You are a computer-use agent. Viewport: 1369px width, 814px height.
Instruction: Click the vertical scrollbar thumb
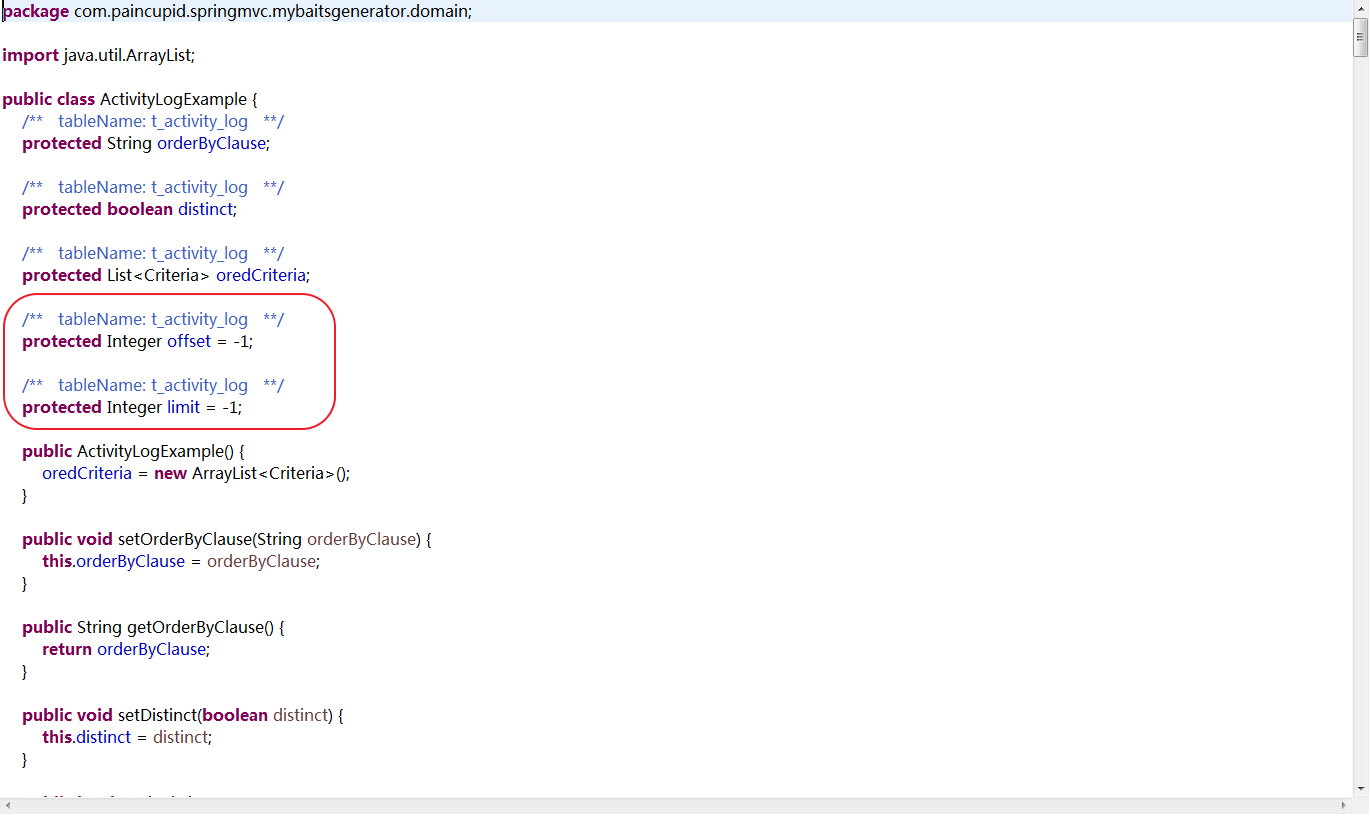[1361, 37]
